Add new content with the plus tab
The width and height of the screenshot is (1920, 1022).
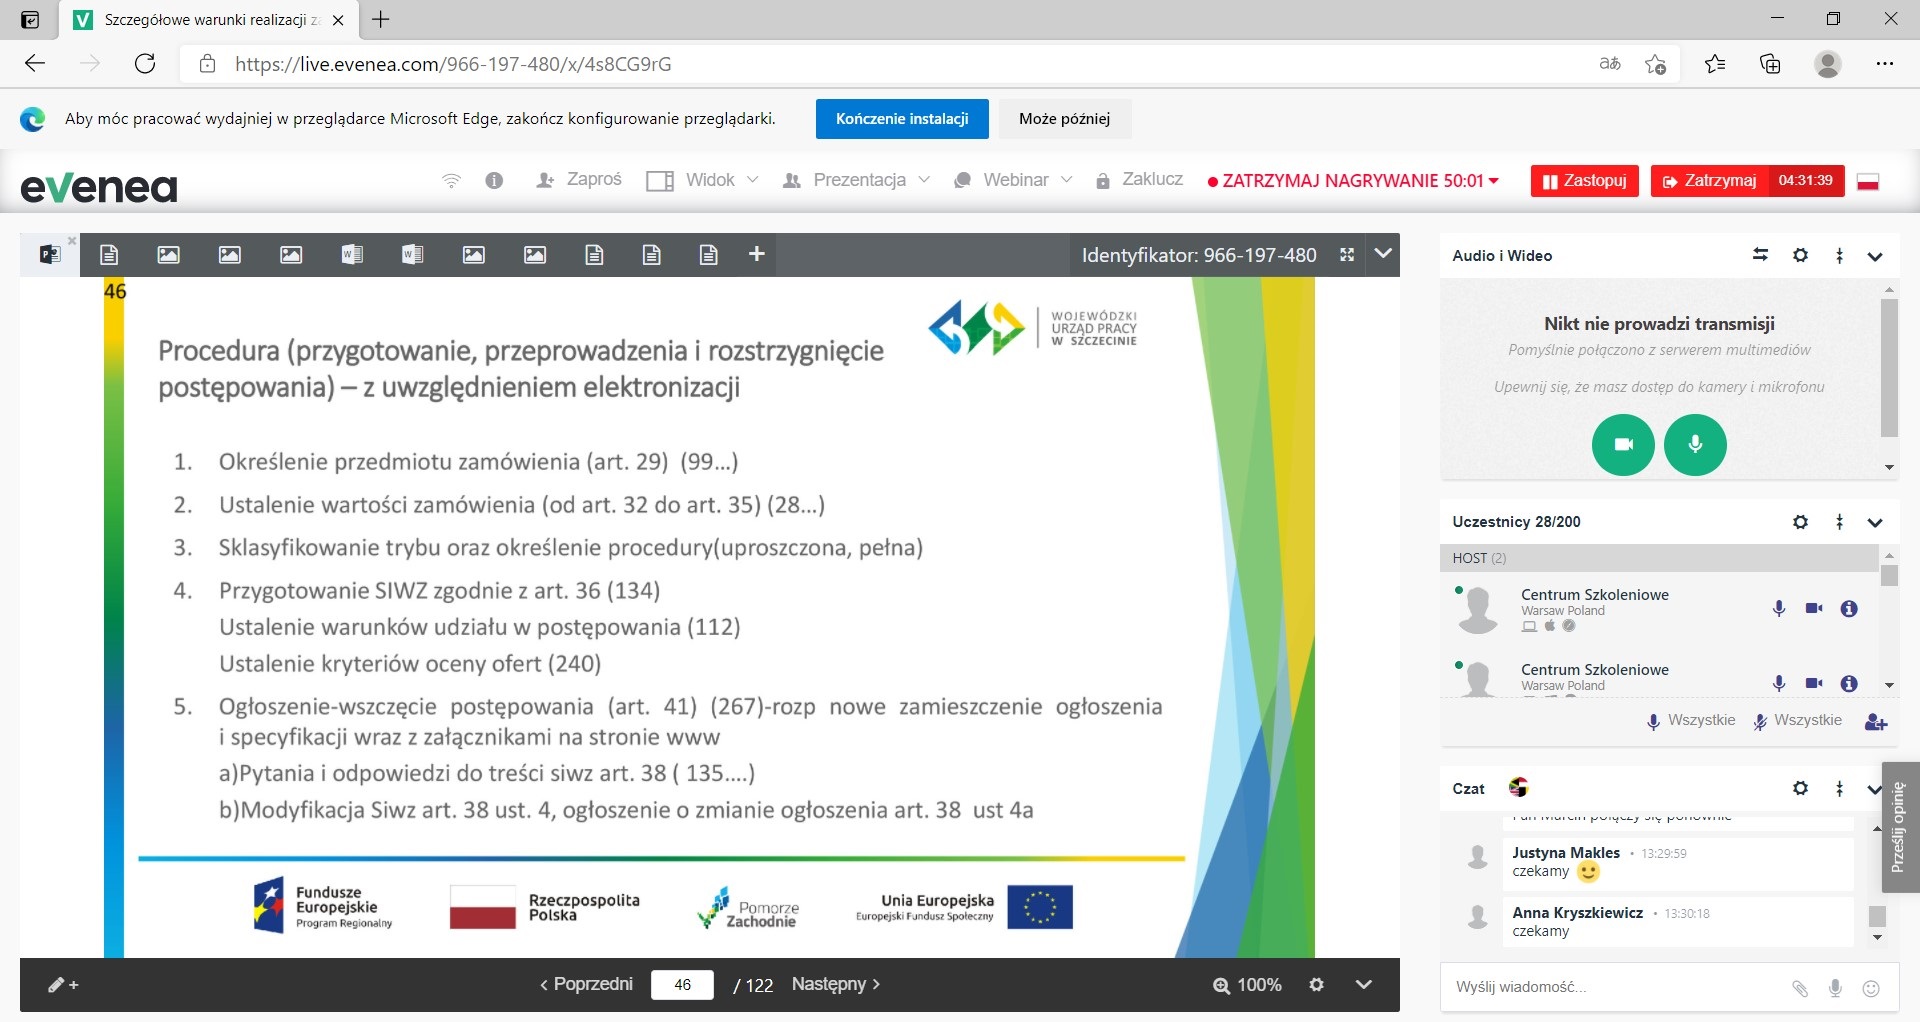pos(757,255)
